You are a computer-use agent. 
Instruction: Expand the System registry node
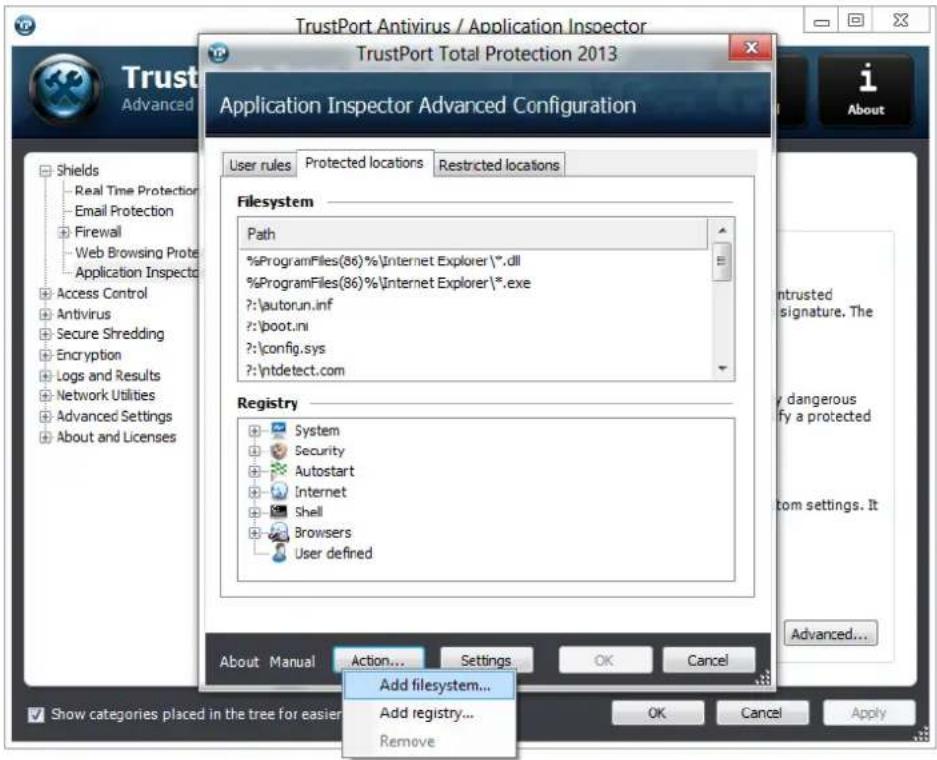click(254, 431)
